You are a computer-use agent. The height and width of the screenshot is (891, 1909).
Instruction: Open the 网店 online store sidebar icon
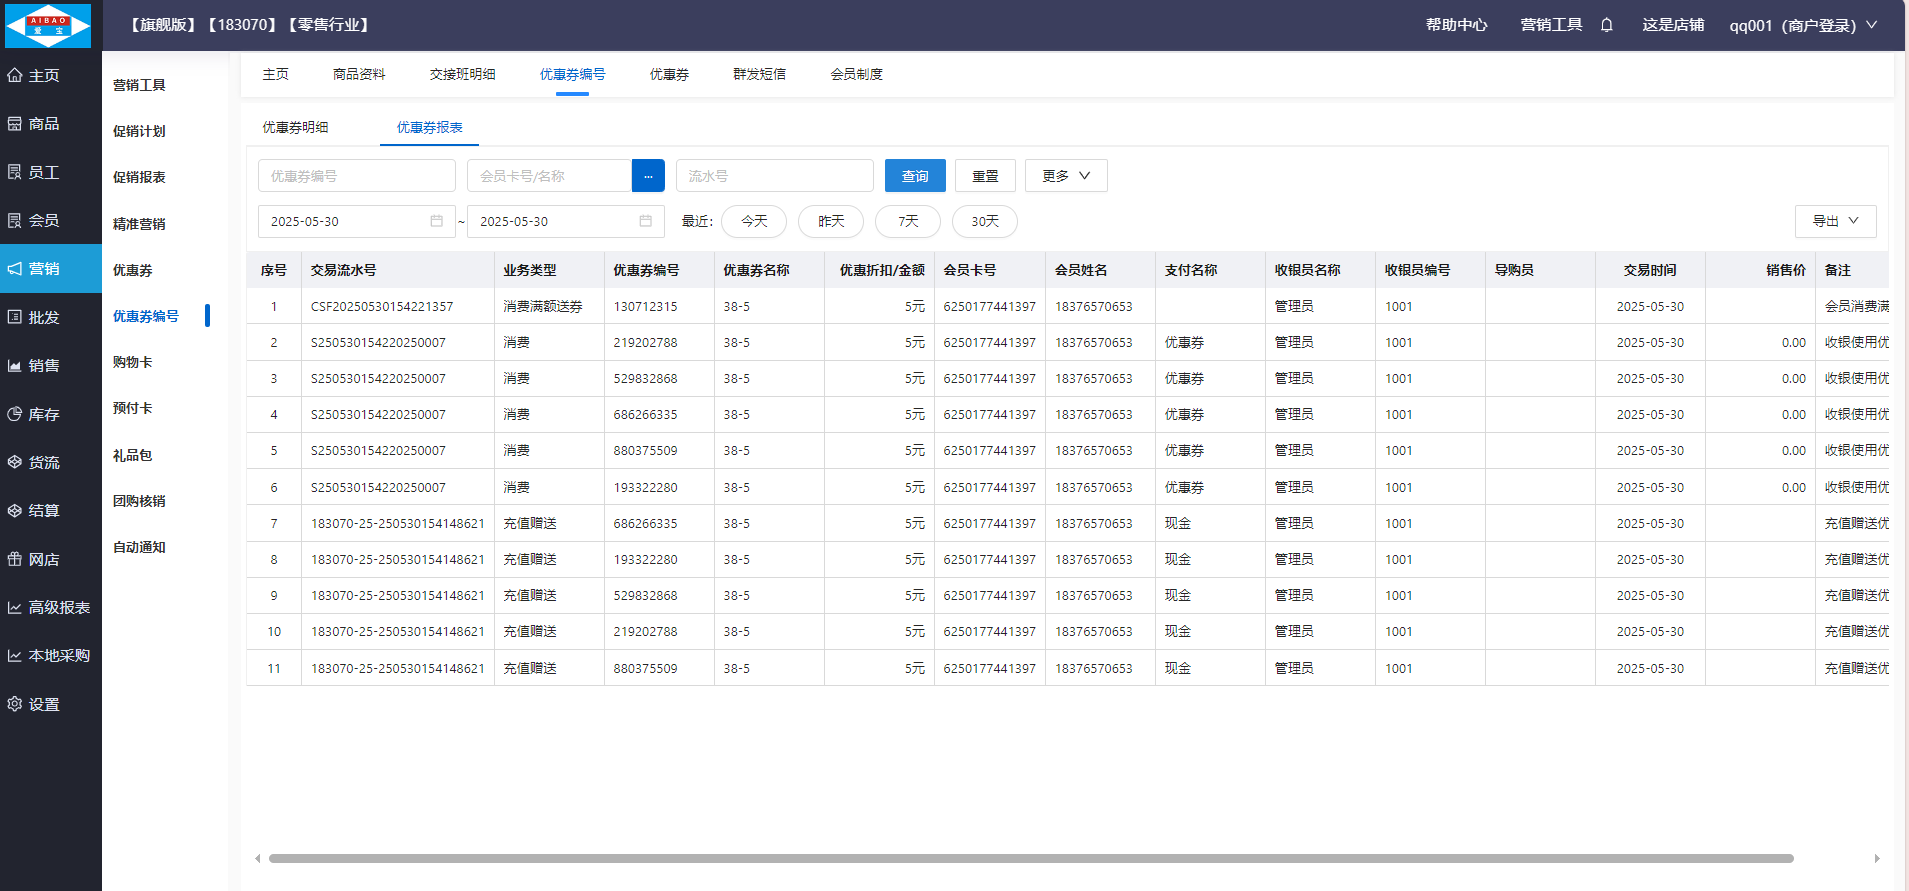click(x=15, y=559)
